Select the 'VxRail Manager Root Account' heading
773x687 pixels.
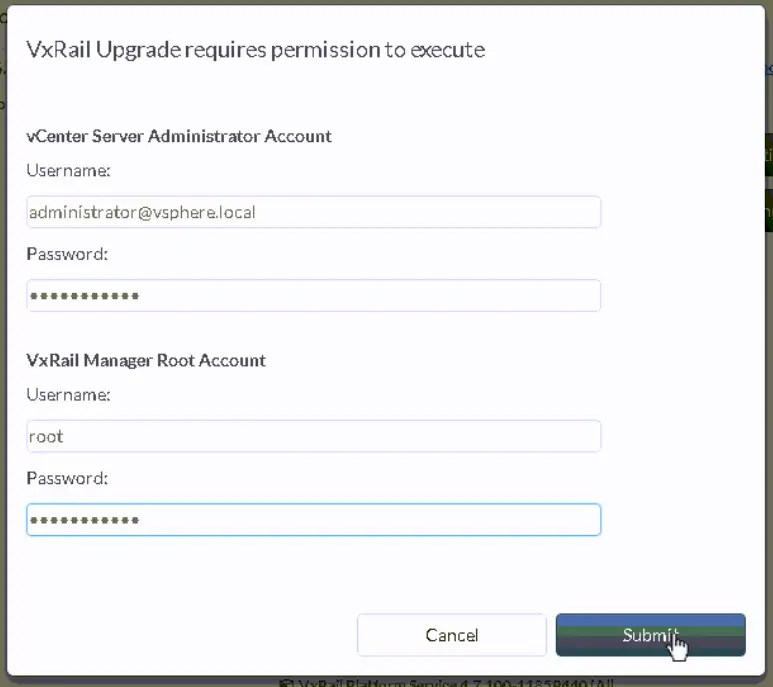click(x=146, y=360)
